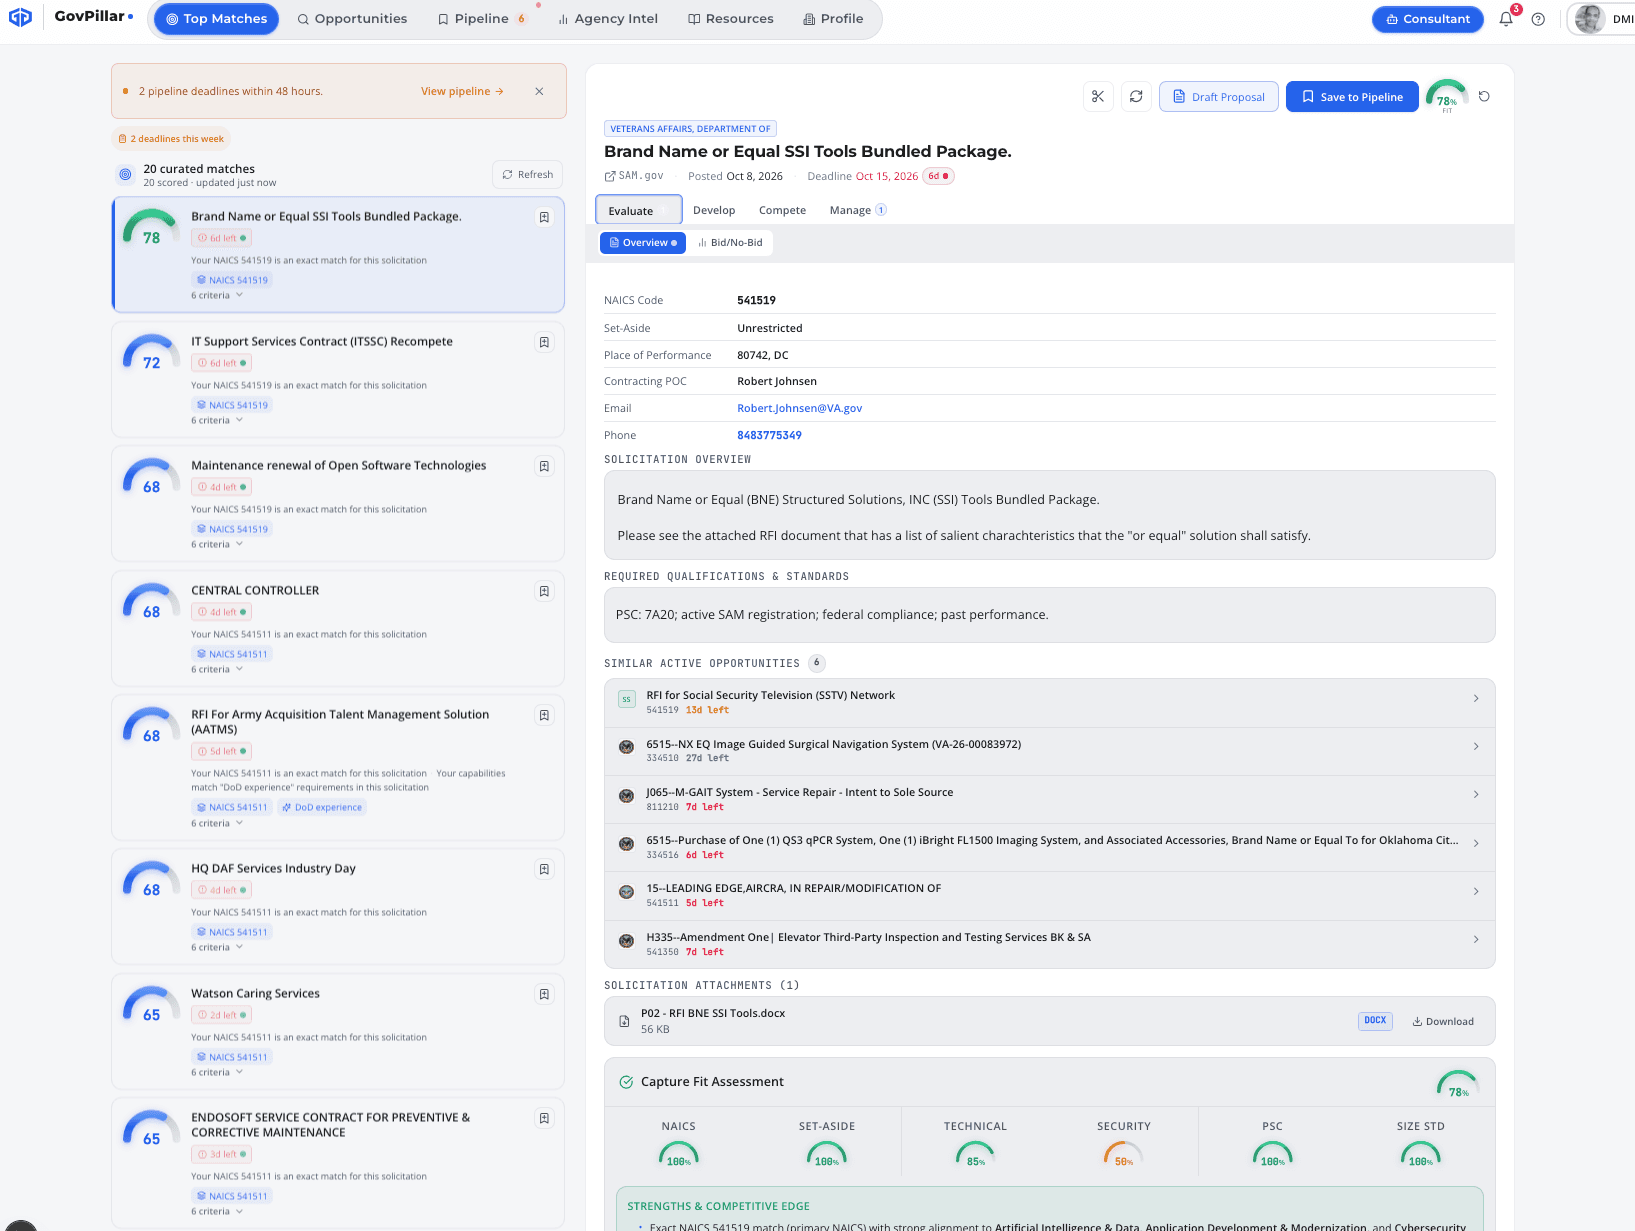Open the notifications bell
Screen dimensions: 1635x1231
click(1506, 19)
